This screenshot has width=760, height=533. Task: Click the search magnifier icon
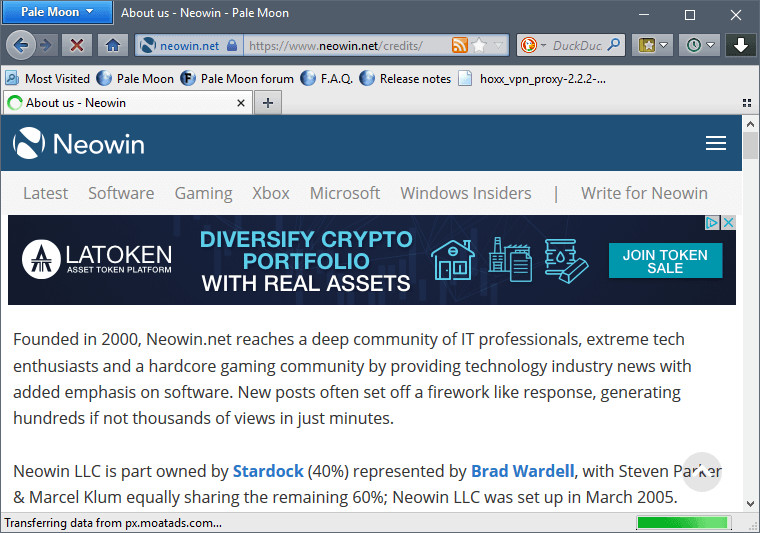614,45
